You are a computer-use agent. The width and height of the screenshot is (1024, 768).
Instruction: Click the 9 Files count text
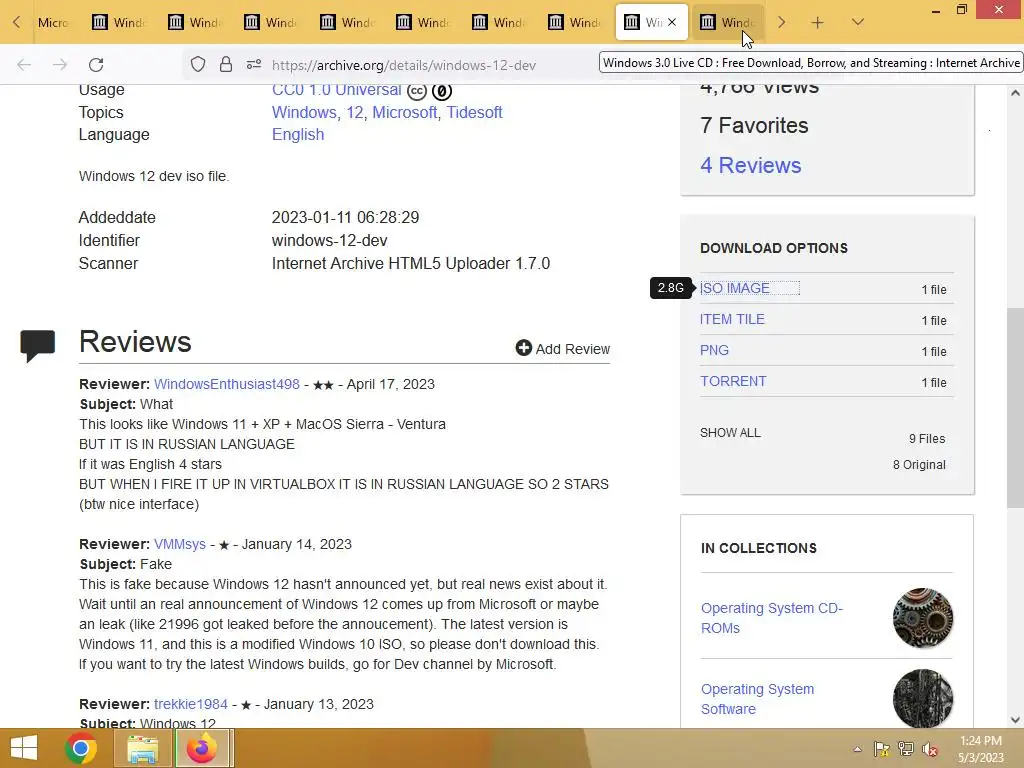tap(927, 439)
